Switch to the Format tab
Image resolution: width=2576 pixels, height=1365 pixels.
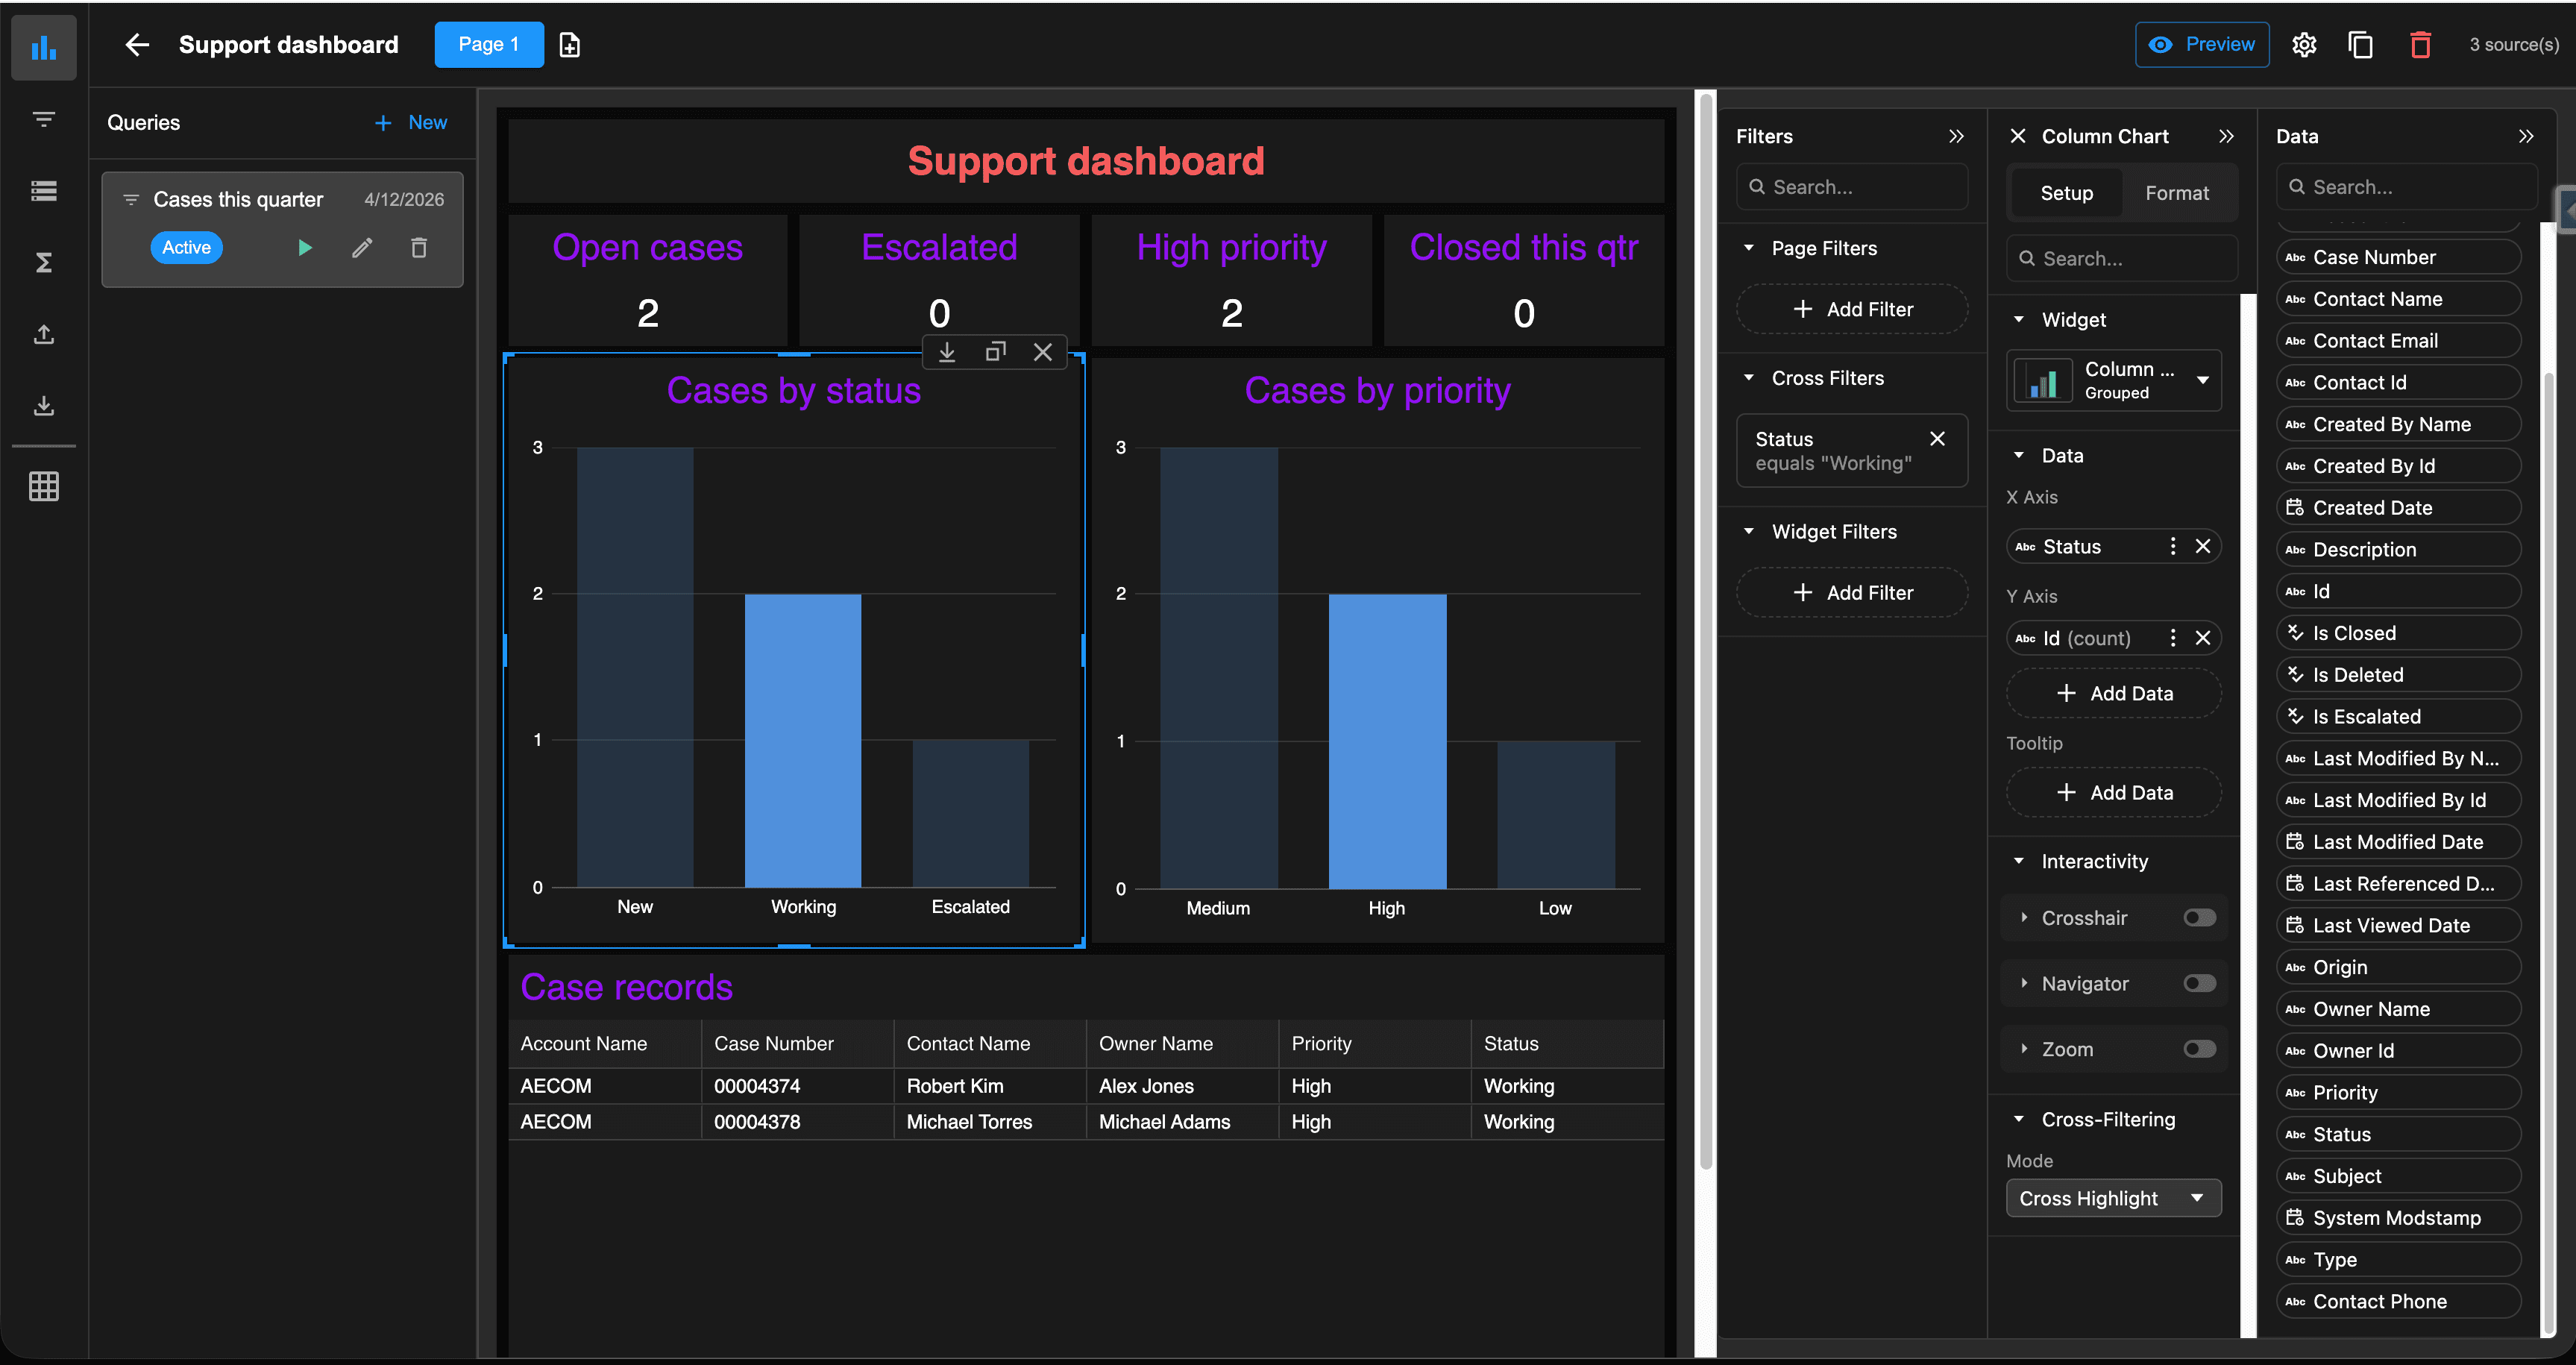2176,193
